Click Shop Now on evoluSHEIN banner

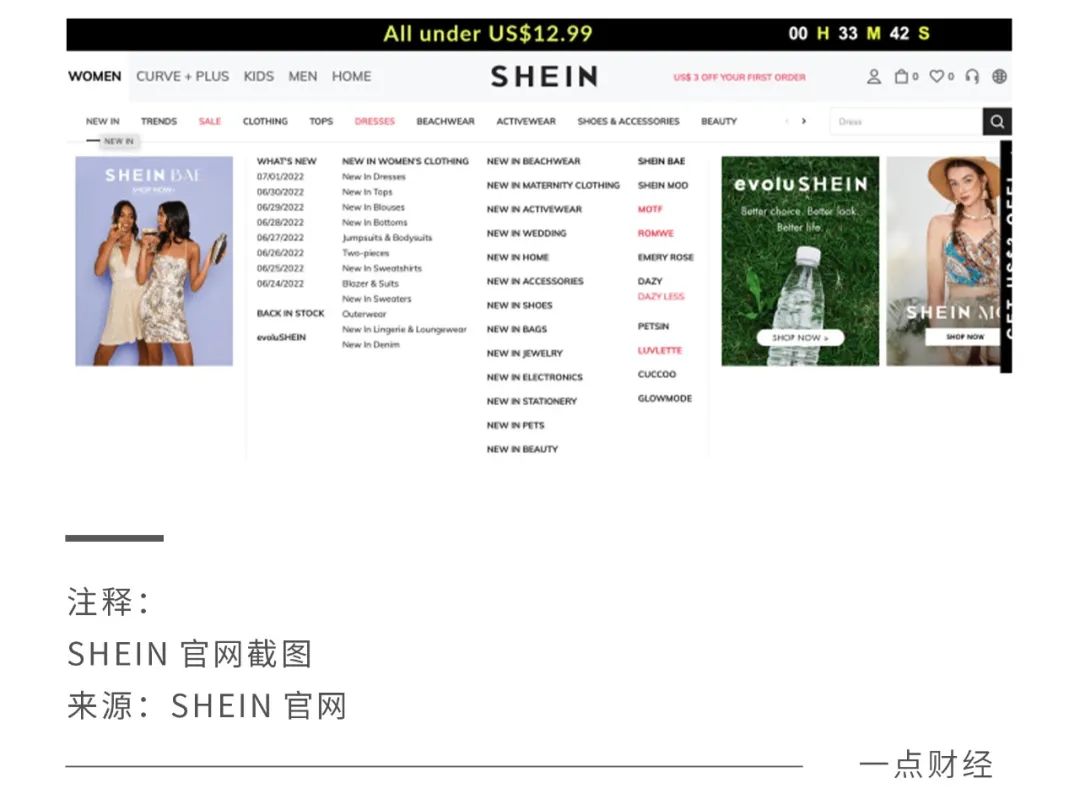(800, 338)
